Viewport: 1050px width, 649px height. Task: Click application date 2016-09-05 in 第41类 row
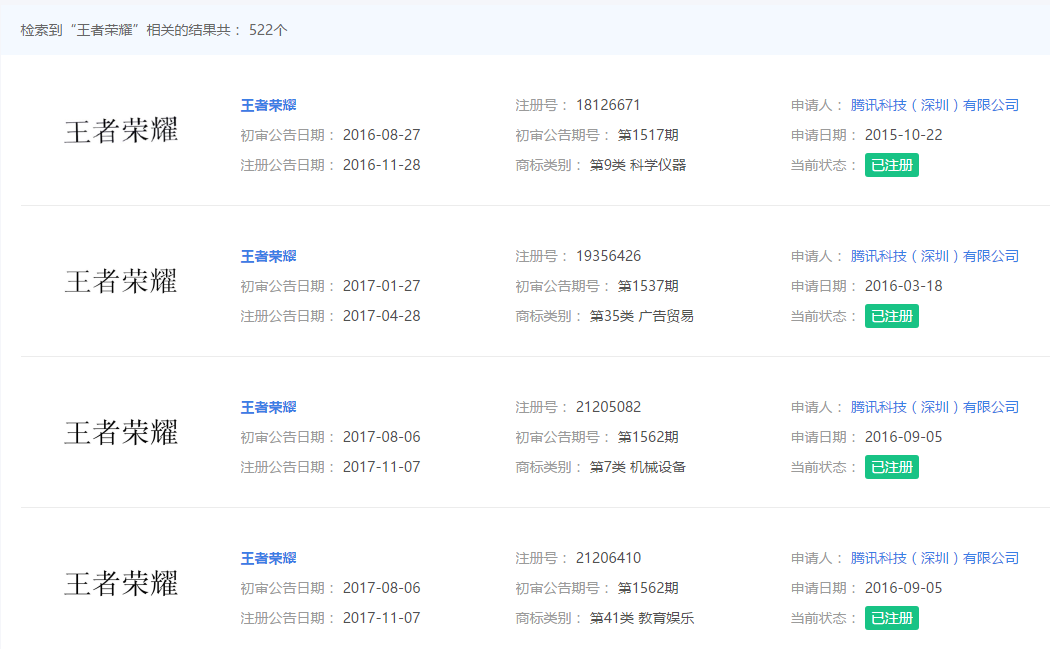pyautogui.click(x=903, y=588)
